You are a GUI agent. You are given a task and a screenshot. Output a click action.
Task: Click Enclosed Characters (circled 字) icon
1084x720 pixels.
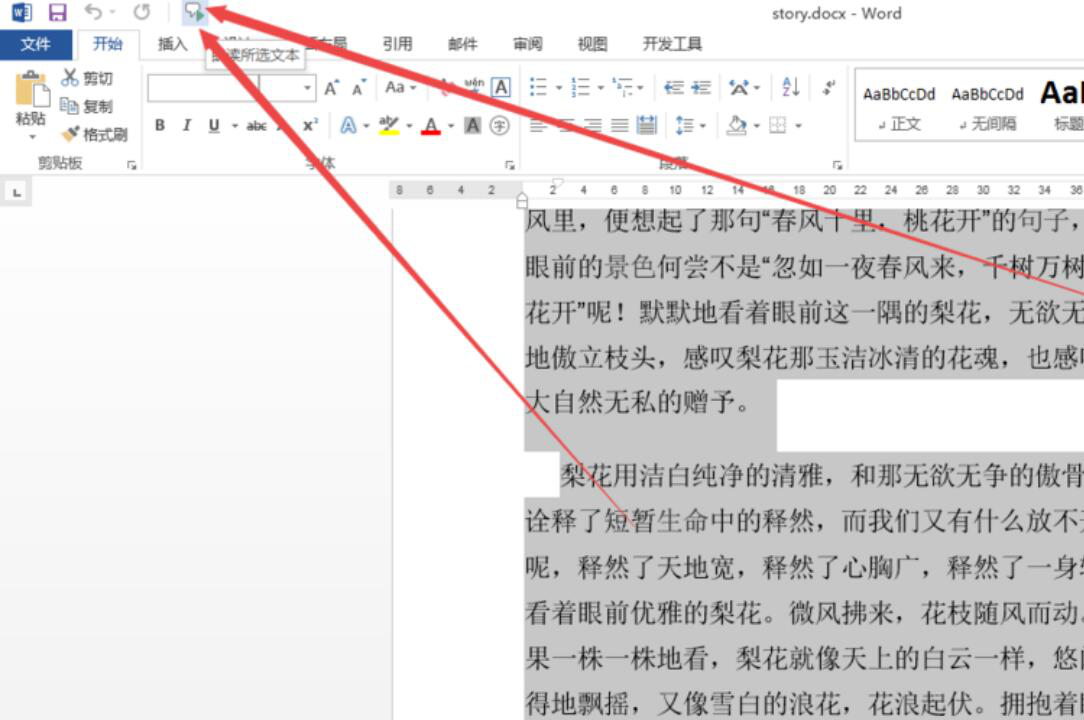[x=500, y=125]
